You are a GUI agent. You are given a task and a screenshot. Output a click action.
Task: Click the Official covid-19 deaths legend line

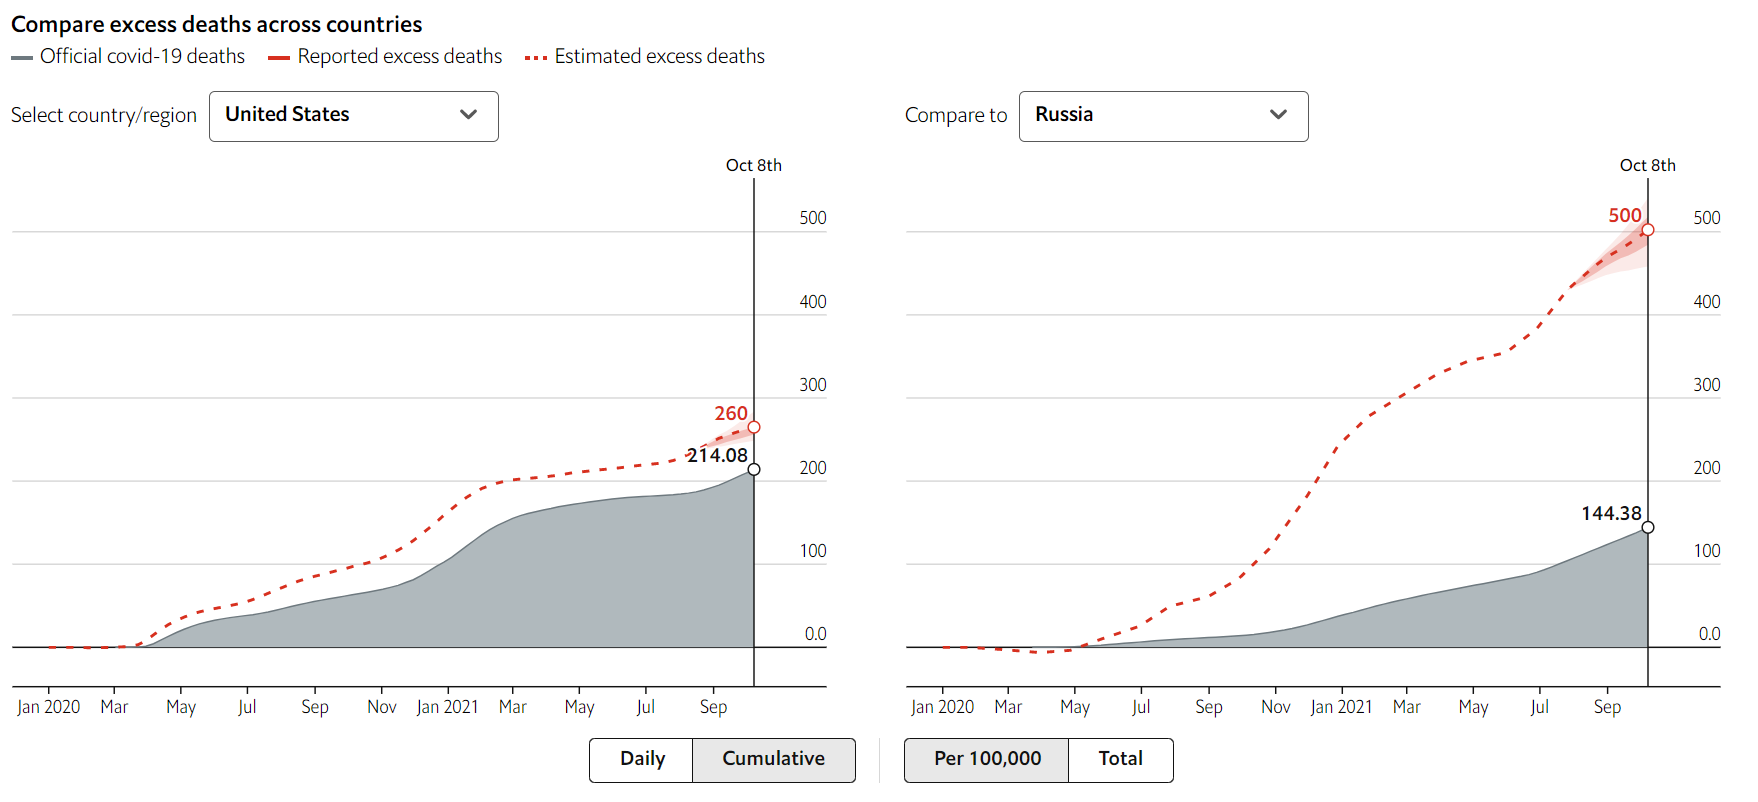pyautogui.click(x=22, y=58)
